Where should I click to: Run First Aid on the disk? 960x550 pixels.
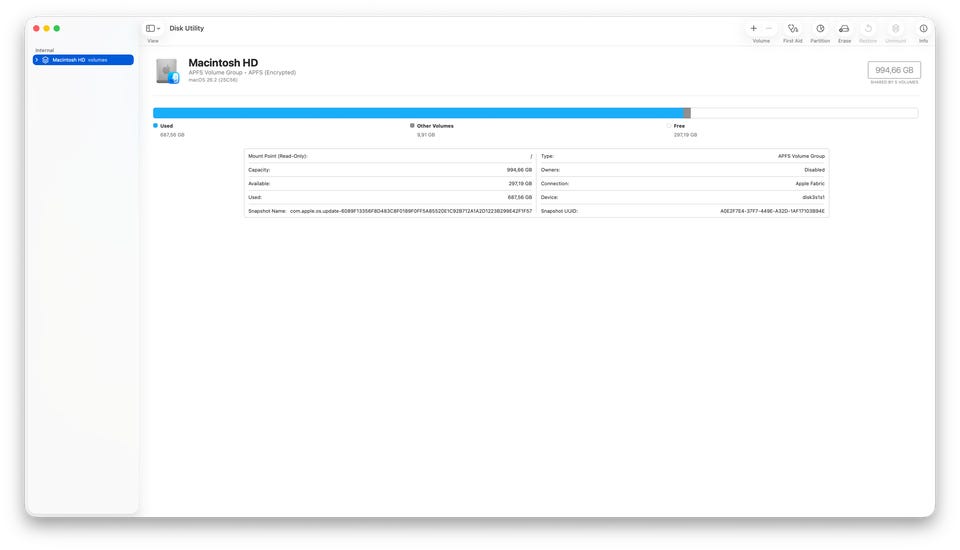point(793,28)
